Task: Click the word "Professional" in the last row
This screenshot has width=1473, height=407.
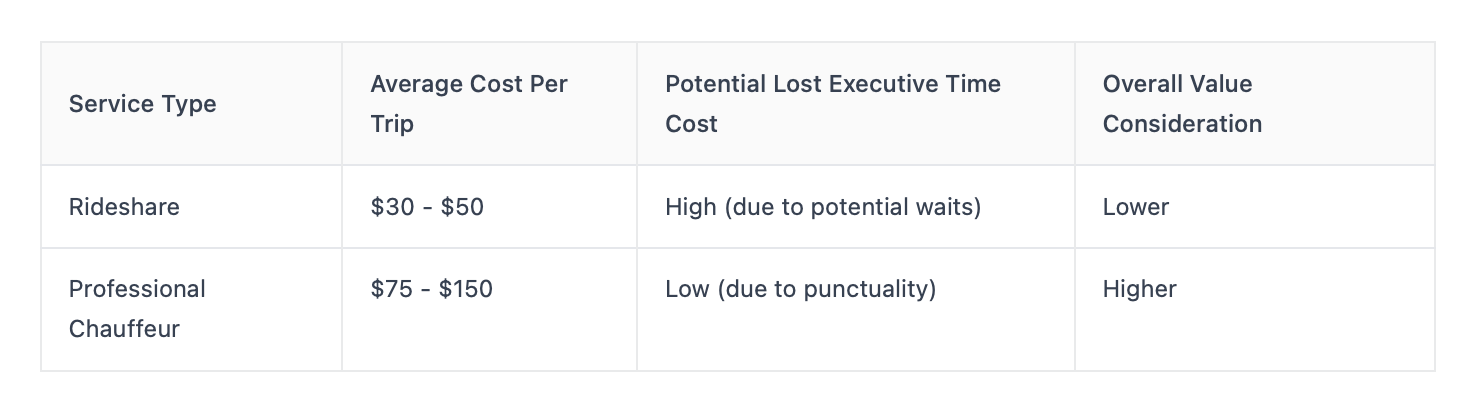Action: pyautogui.click(x=137, y=289)
